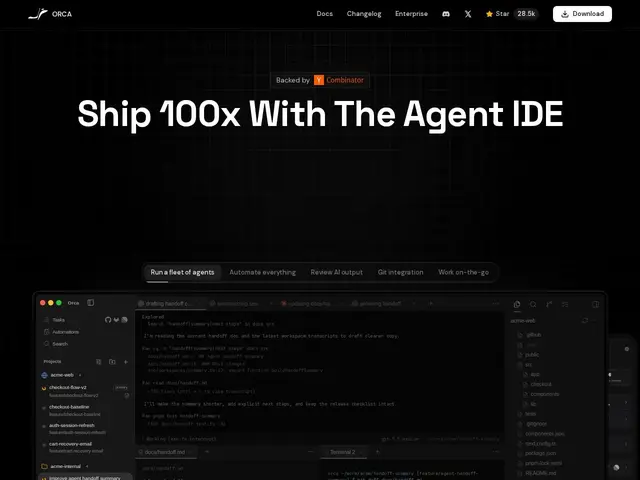Go to the Enterprise page
This screenshot has width=640, height=480.
(x=411, y=14)
